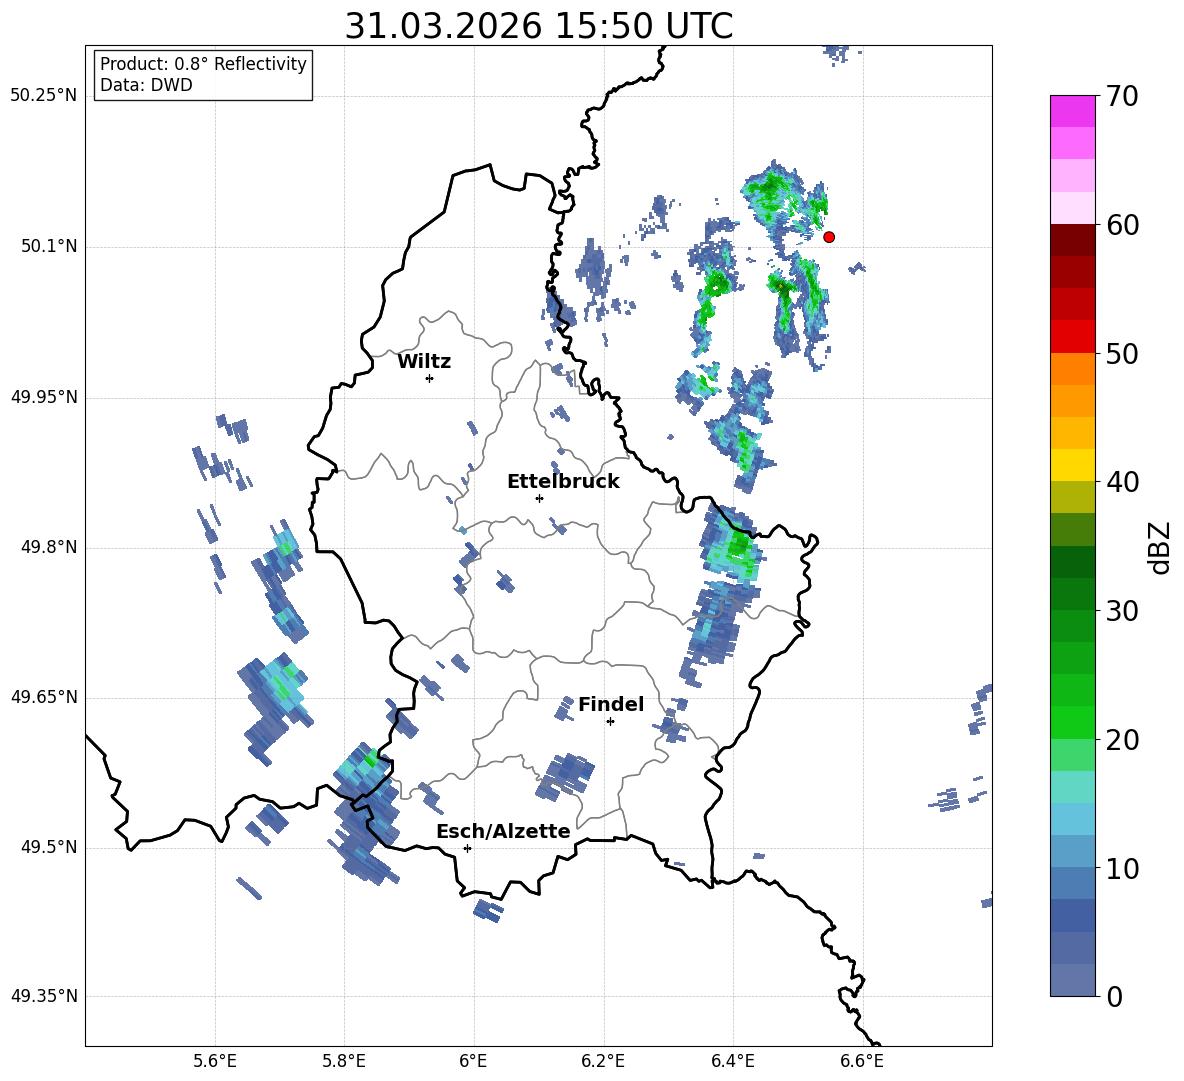
Task: Click the 30 label on the colorbar
Action: (x=1122, y=611)
